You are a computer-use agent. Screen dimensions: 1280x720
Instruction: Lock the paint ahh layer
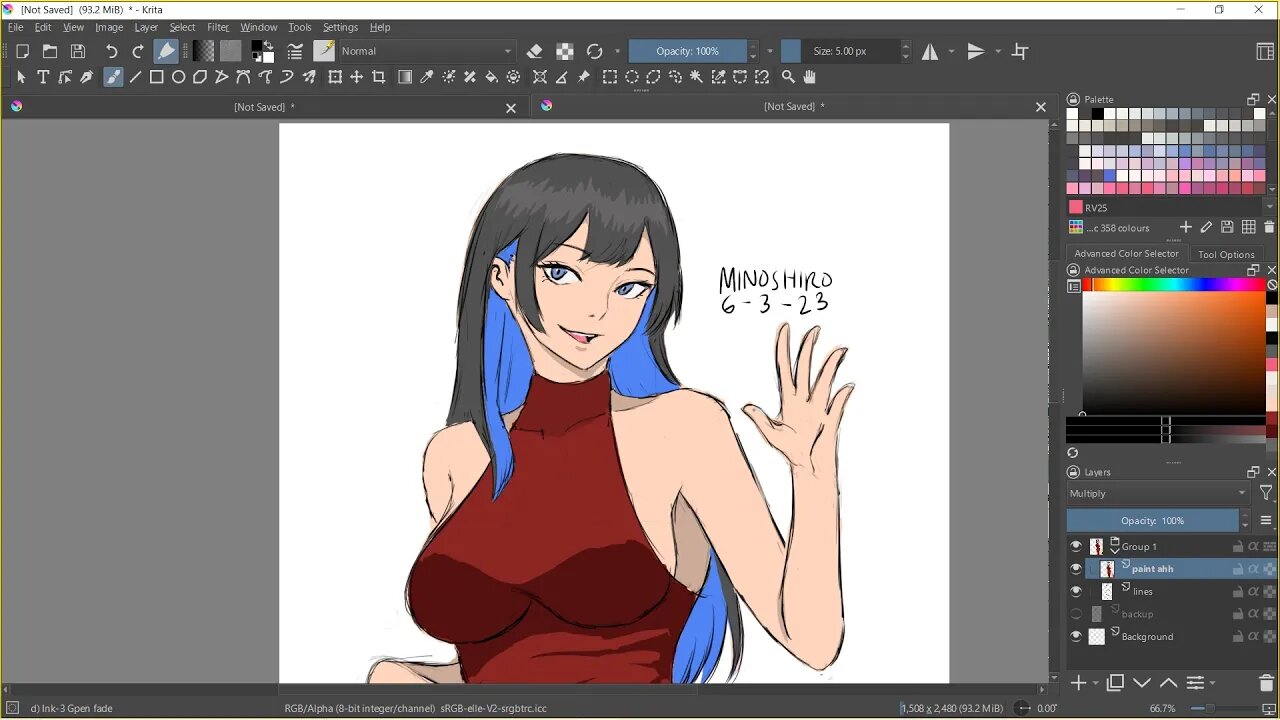point(1237,569)
